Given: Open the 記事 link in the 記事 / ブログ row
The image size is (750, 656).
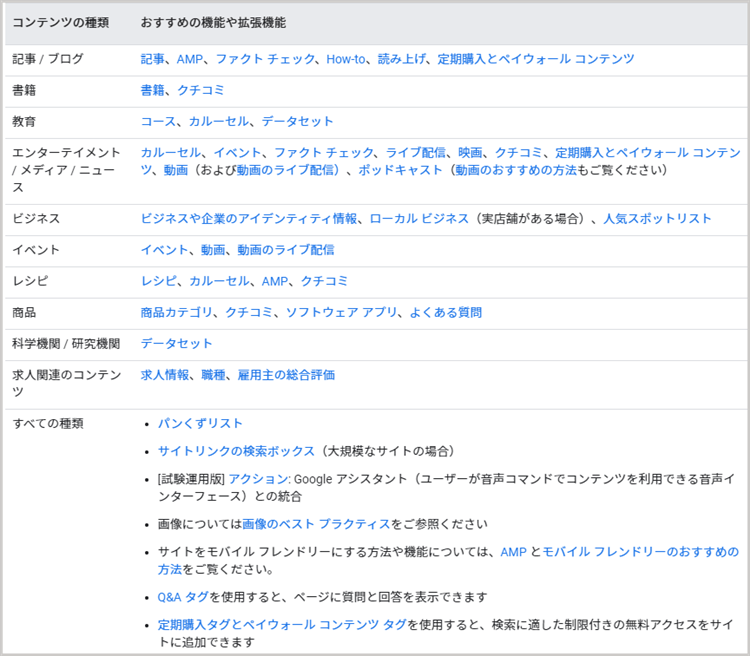Looking at the screenshot, I should (x=152, y=59).
